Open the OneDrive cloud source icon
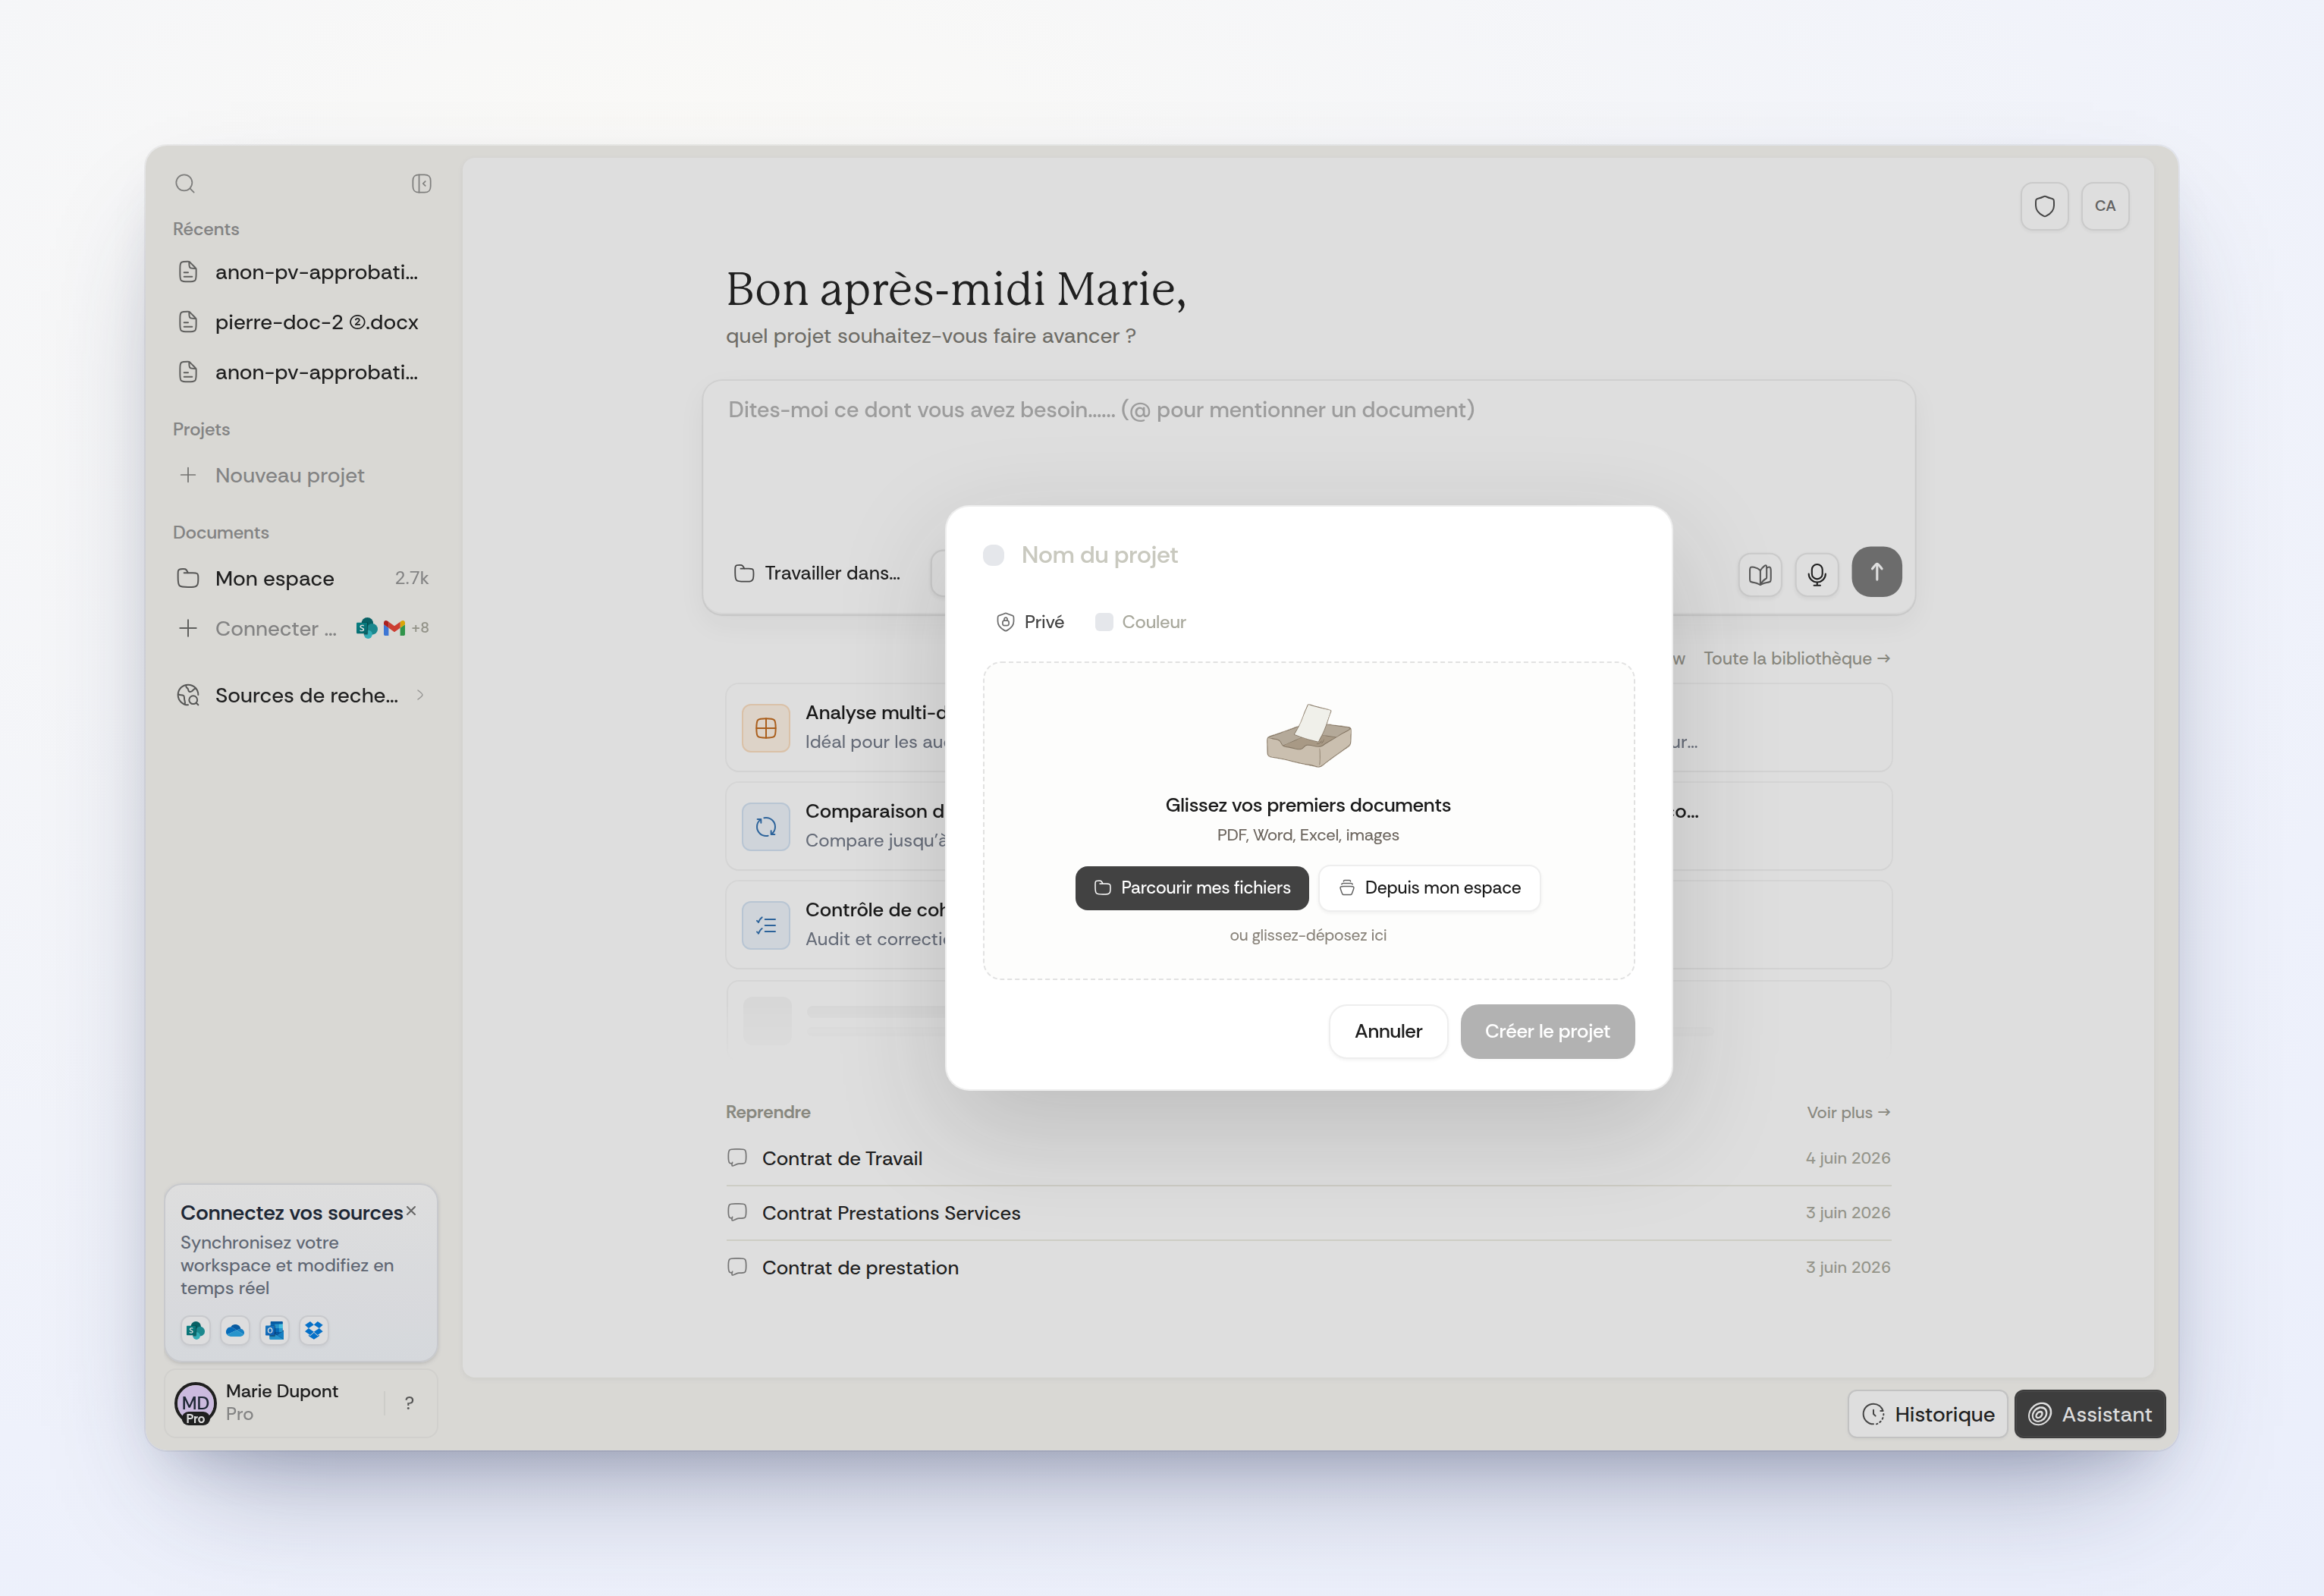Image resolution: width=2324 pixels, height=1596 pixels. point(235,1330)
